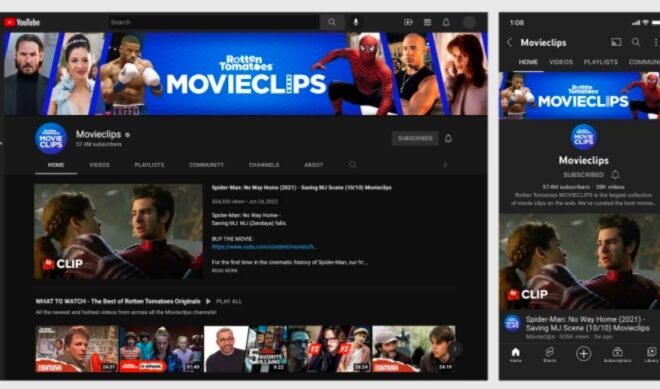The height and width of the screenshot is (389, 660).
Task: Select the desktop HOME channel tab
Action: 56,165
